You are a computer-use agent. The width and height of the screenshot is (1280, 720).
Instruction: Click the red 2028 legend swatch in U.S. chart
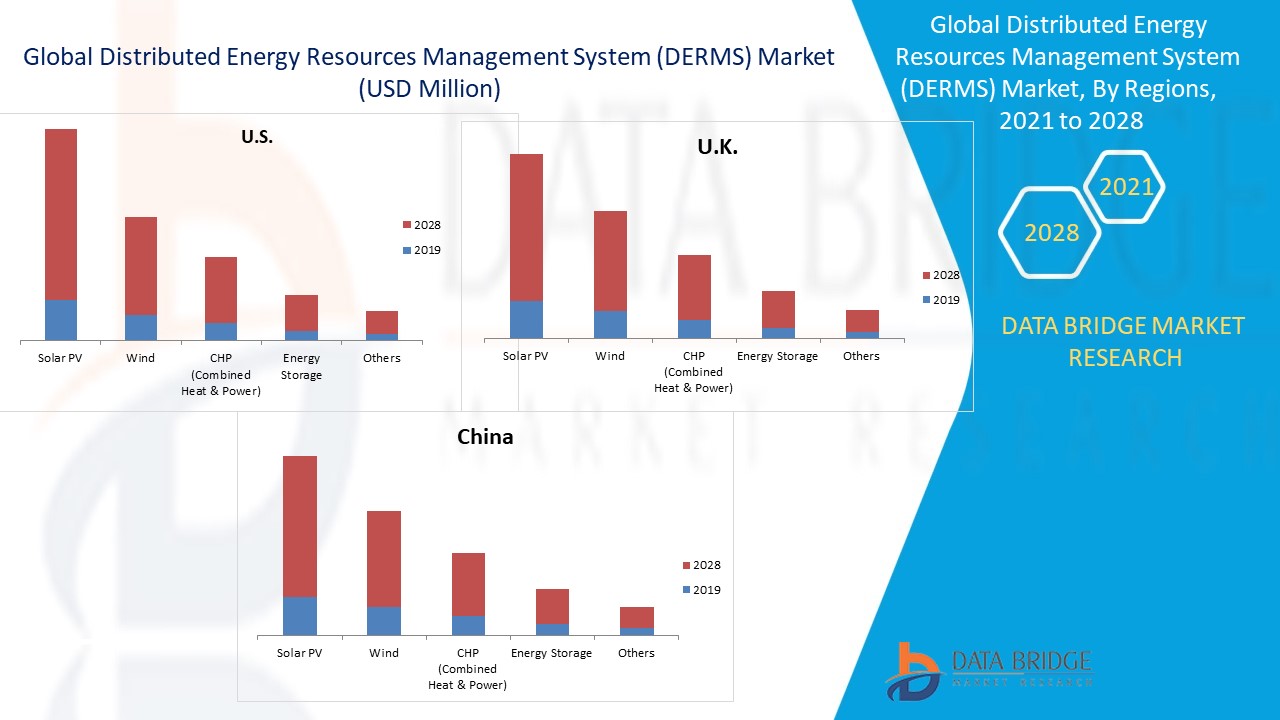406,226
